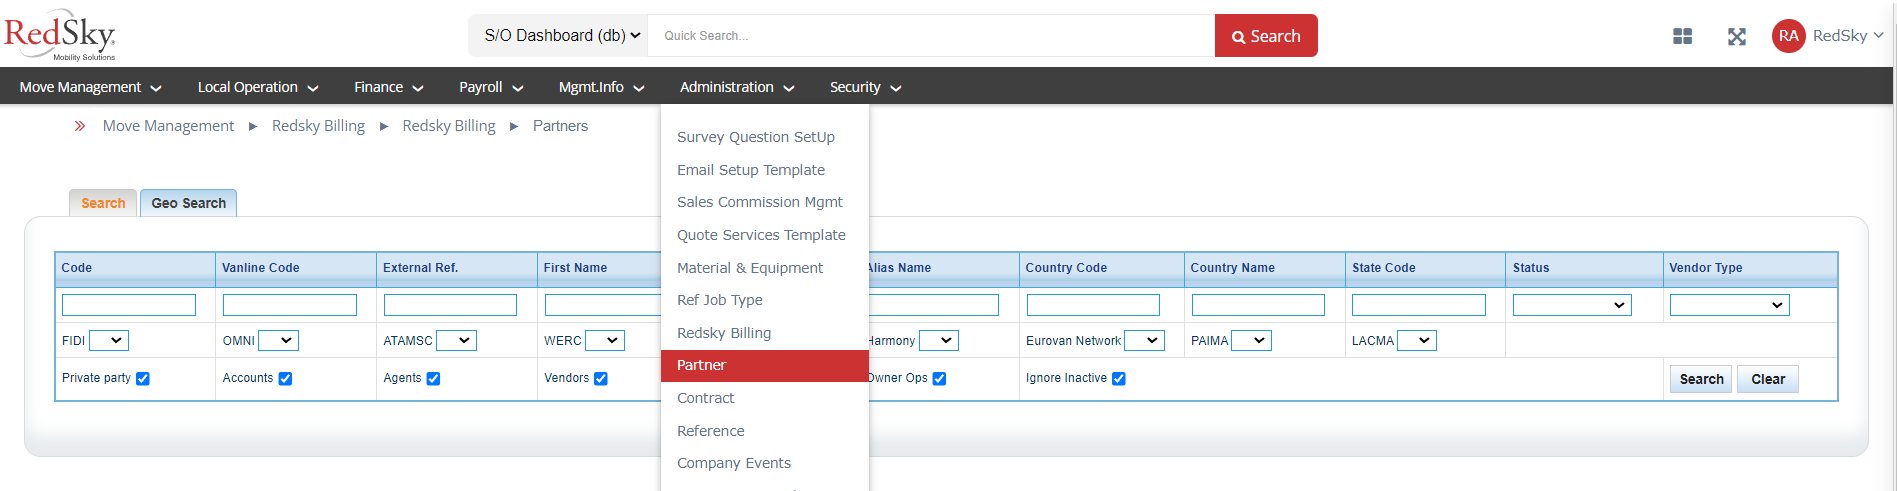Screen dimensions: 1897x491
Task: Open the FIDI dropdown
Action: 109,341
